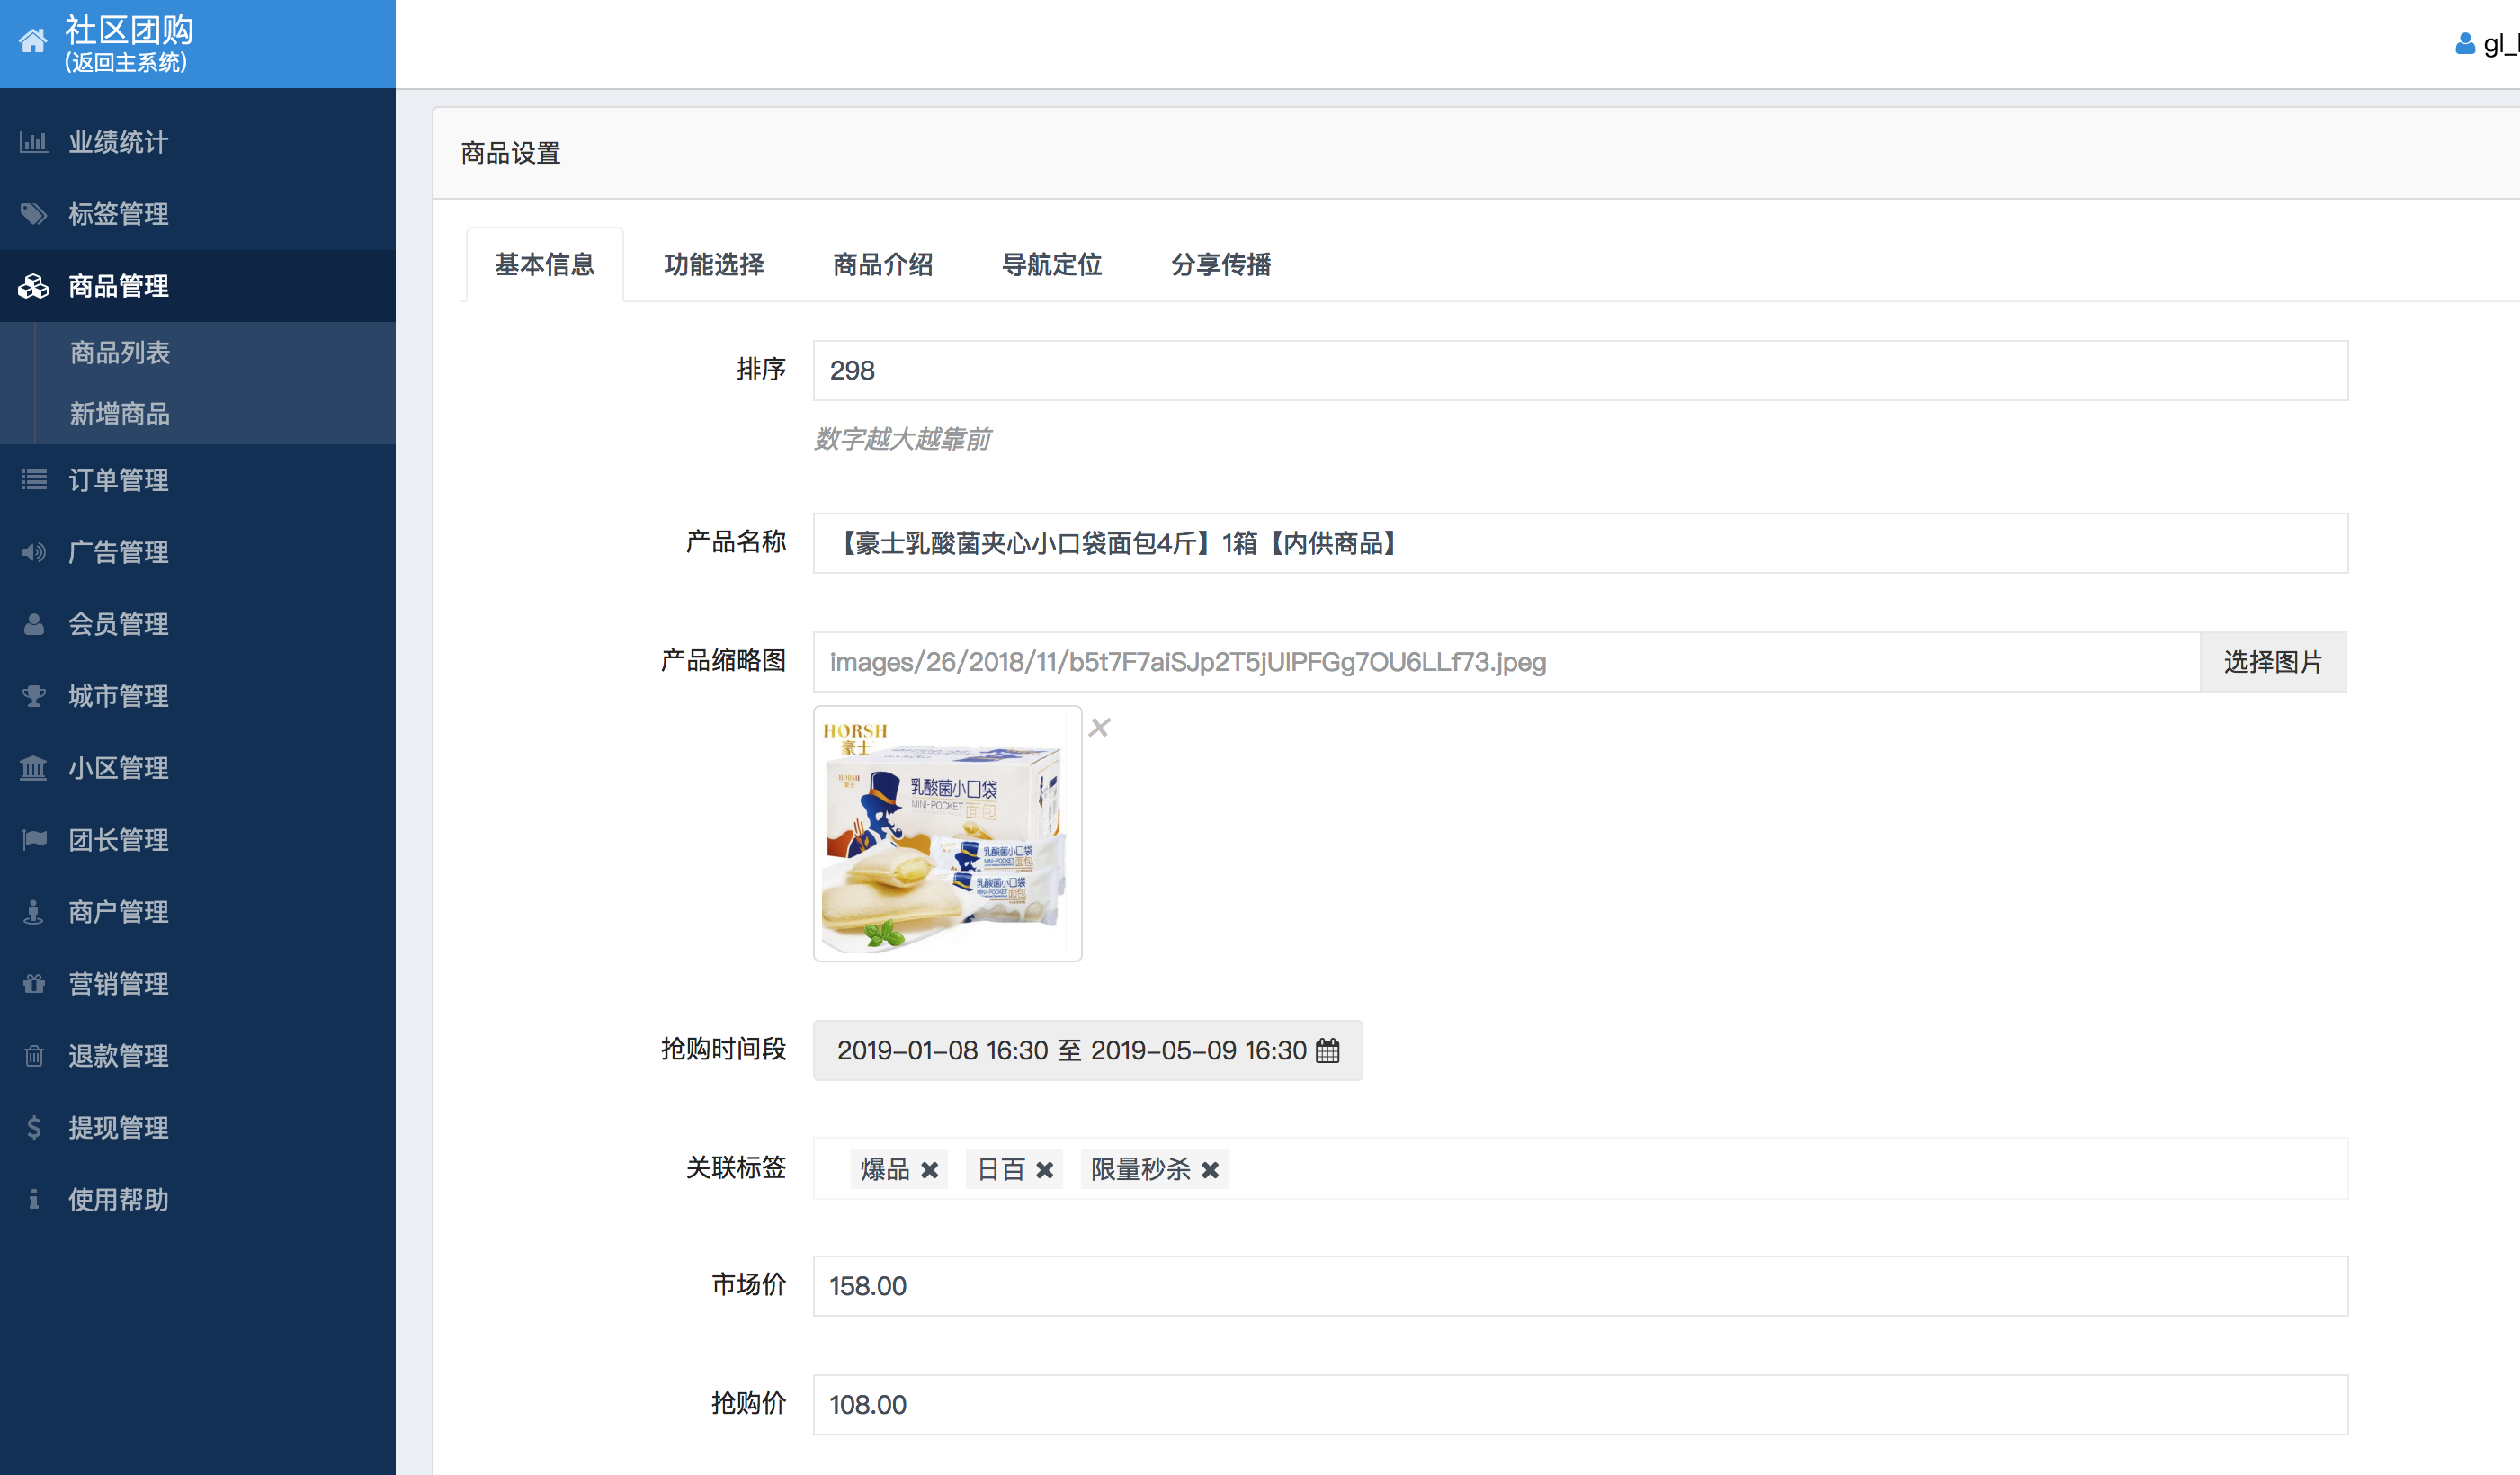Remove the 爆品 tag
2520x1475 pixels.
[x=929, y=1169]
